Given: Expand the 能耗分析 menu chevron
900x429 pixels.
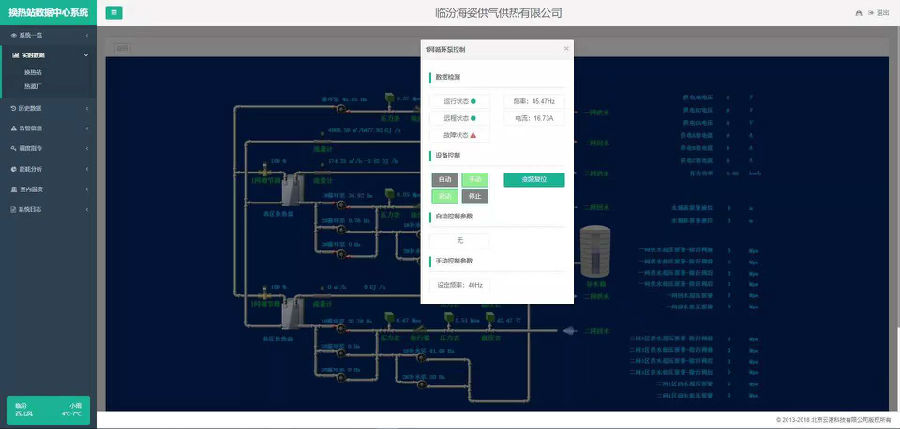Looking at the screenshot, I should pyautogui.click(x=87, y=169).
